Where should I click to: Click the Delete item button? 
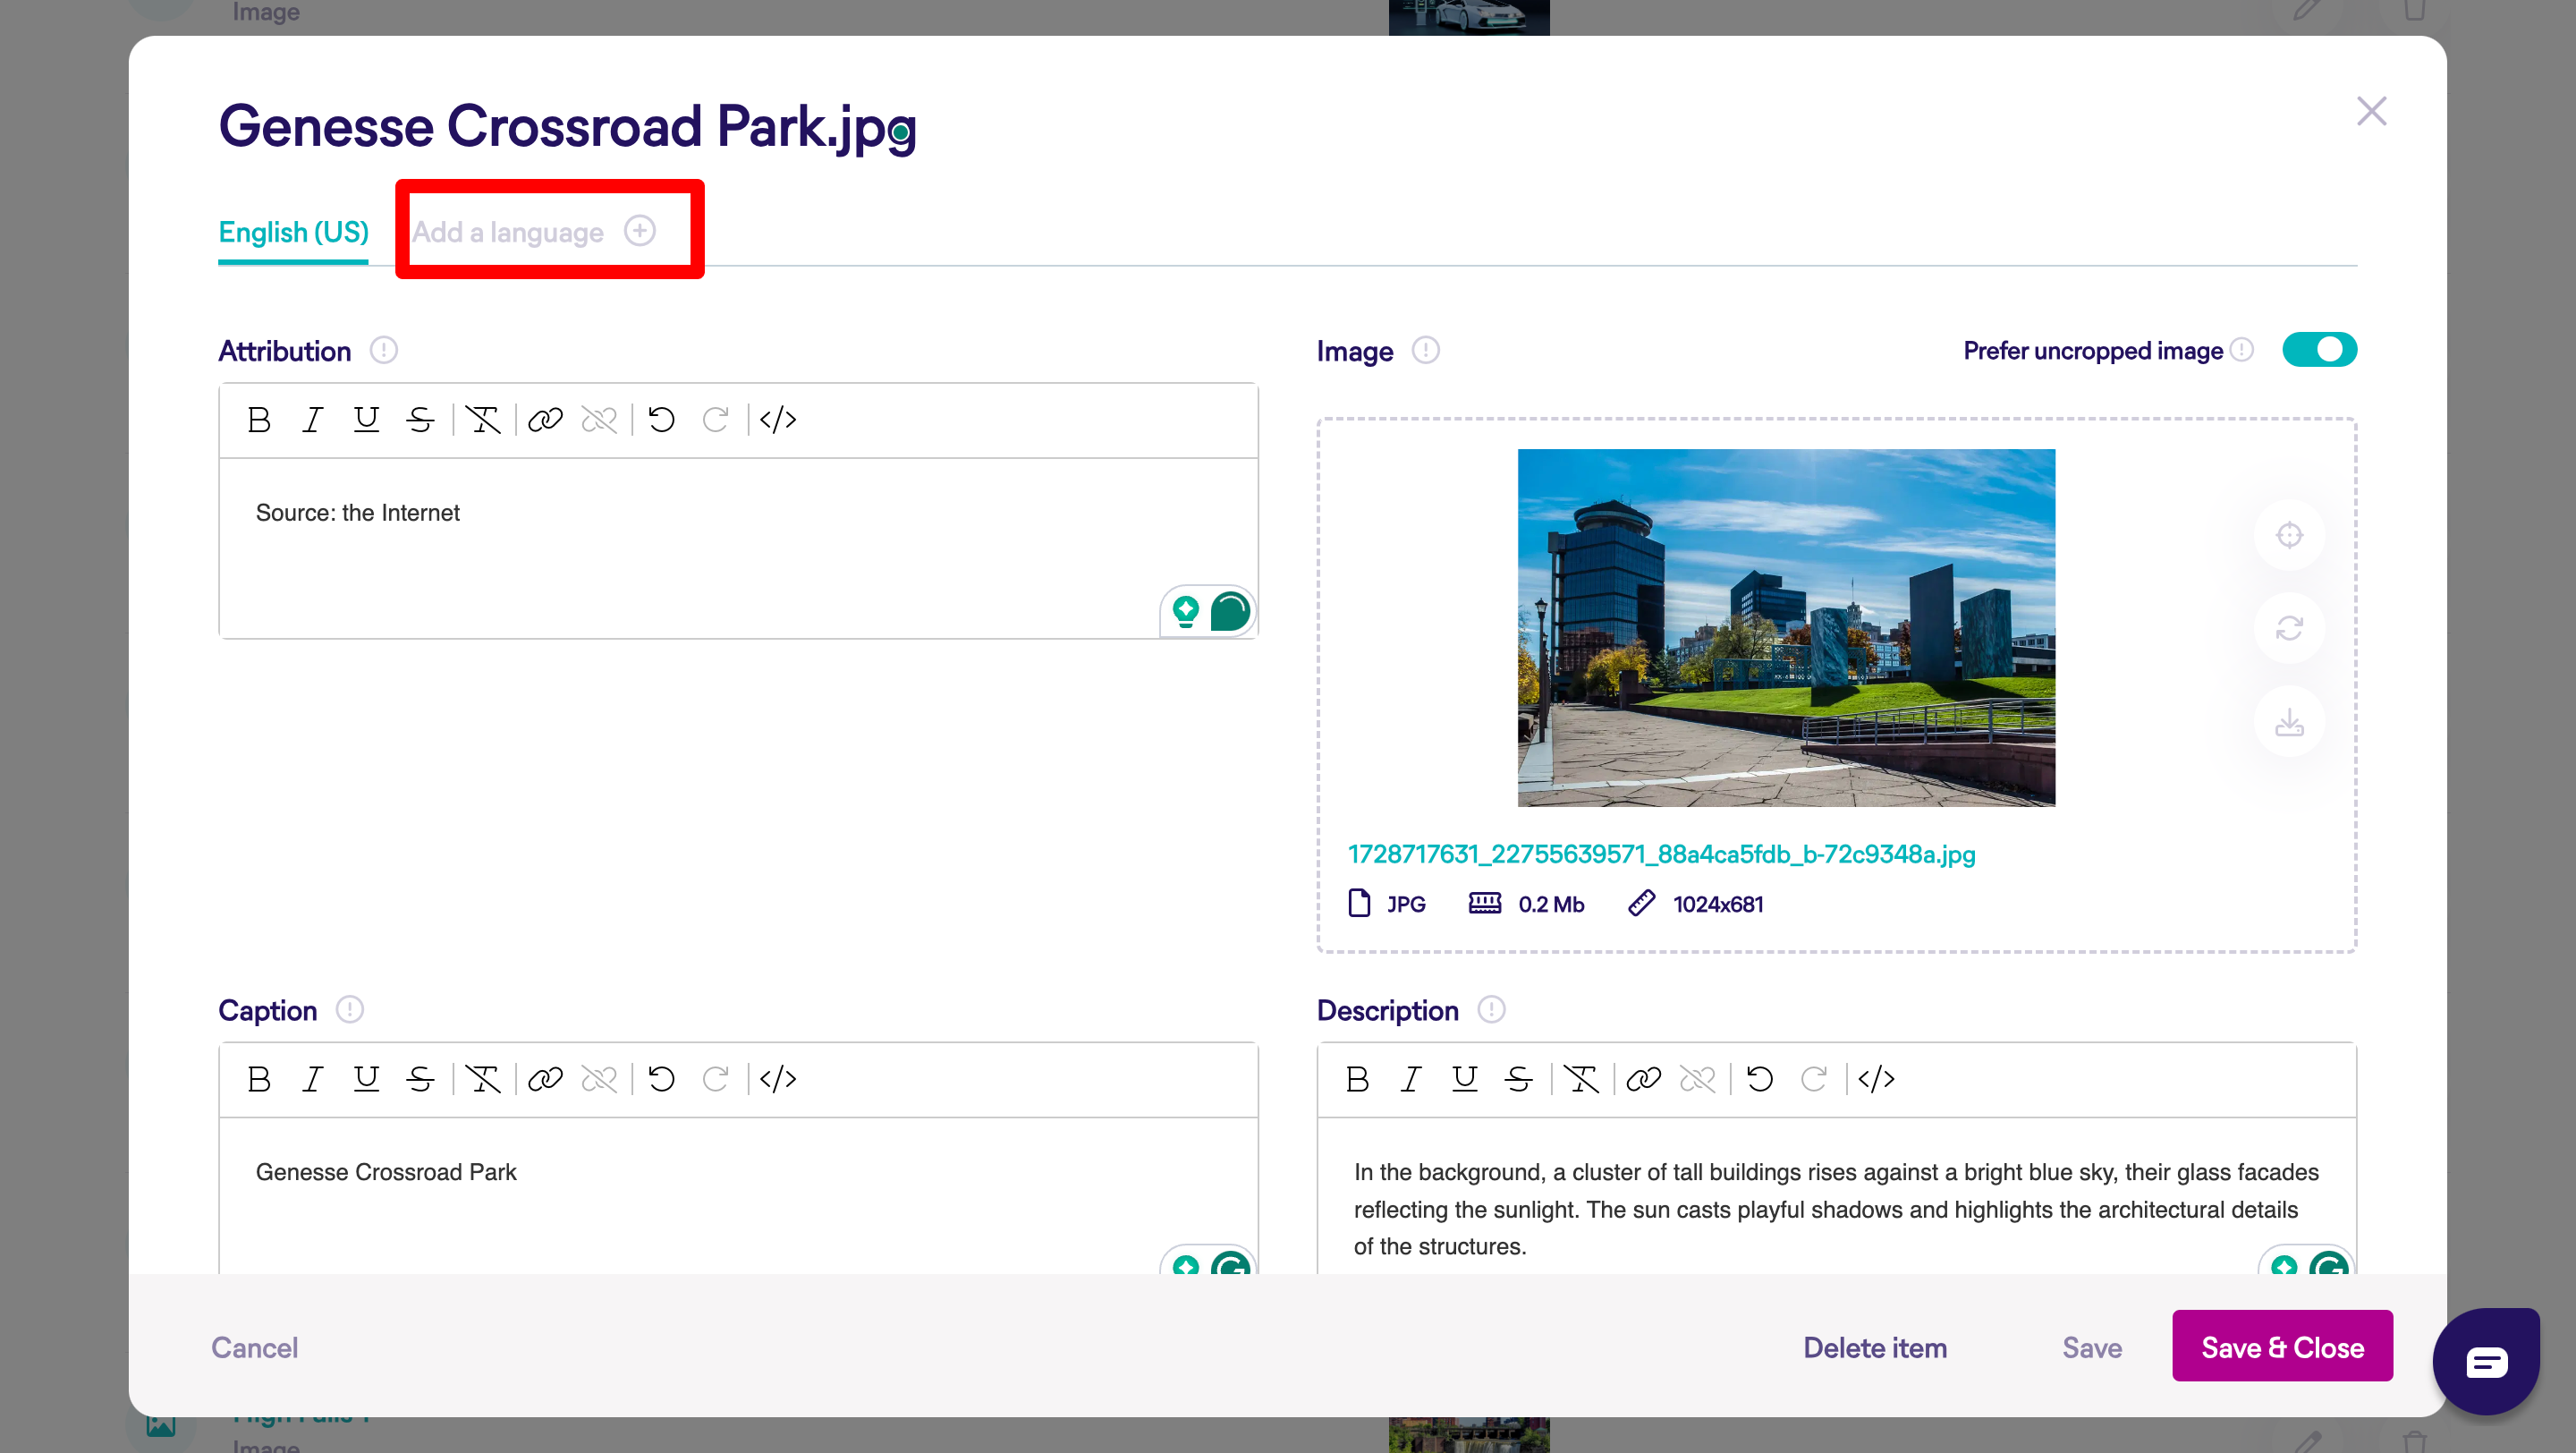click(x=1874, y=1347)
